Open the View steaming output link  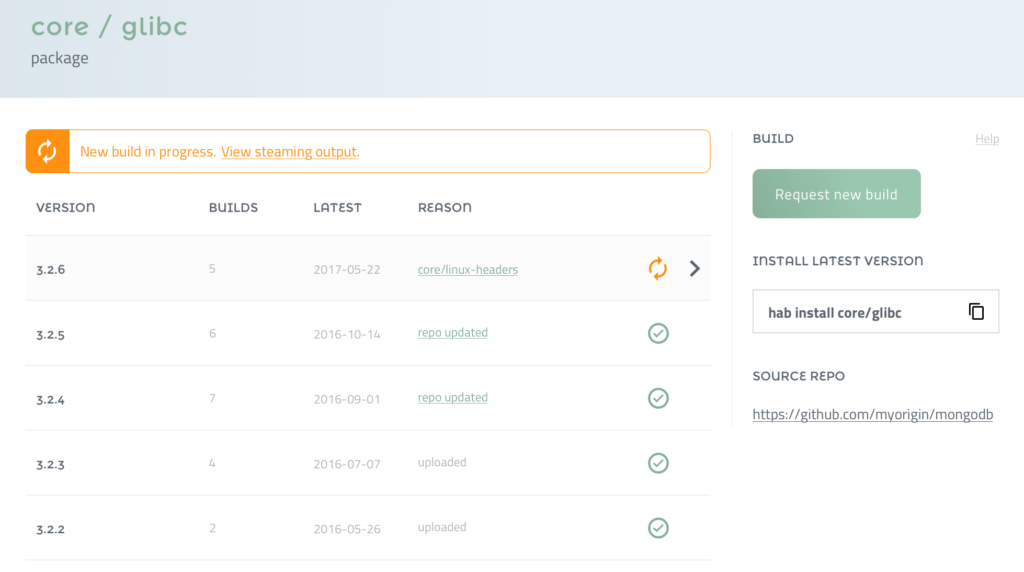(x=290, y=152)
